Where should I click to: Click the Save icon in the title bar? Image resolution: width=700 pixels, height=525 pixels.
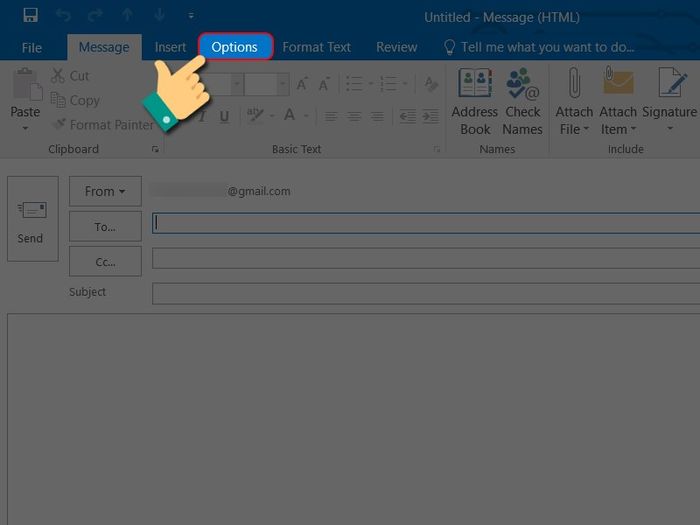(x=31, y=16)
